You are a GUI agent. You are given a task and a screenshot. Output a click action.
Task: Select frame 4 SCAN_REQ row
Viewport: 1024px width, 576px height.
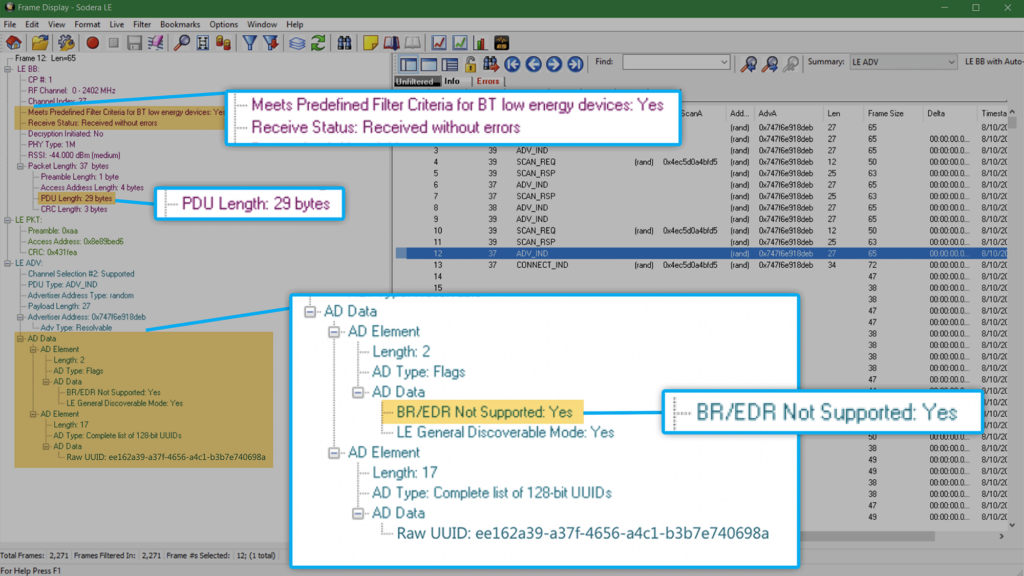pos(701,162)
